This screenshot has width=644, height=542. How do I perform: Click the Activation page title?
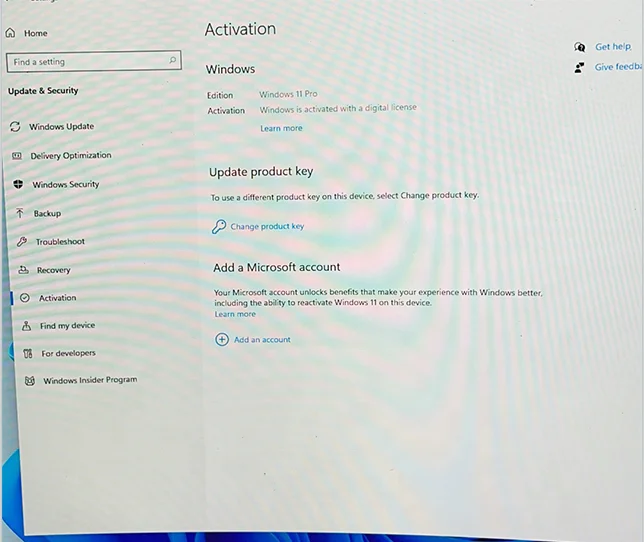point(240,29)
